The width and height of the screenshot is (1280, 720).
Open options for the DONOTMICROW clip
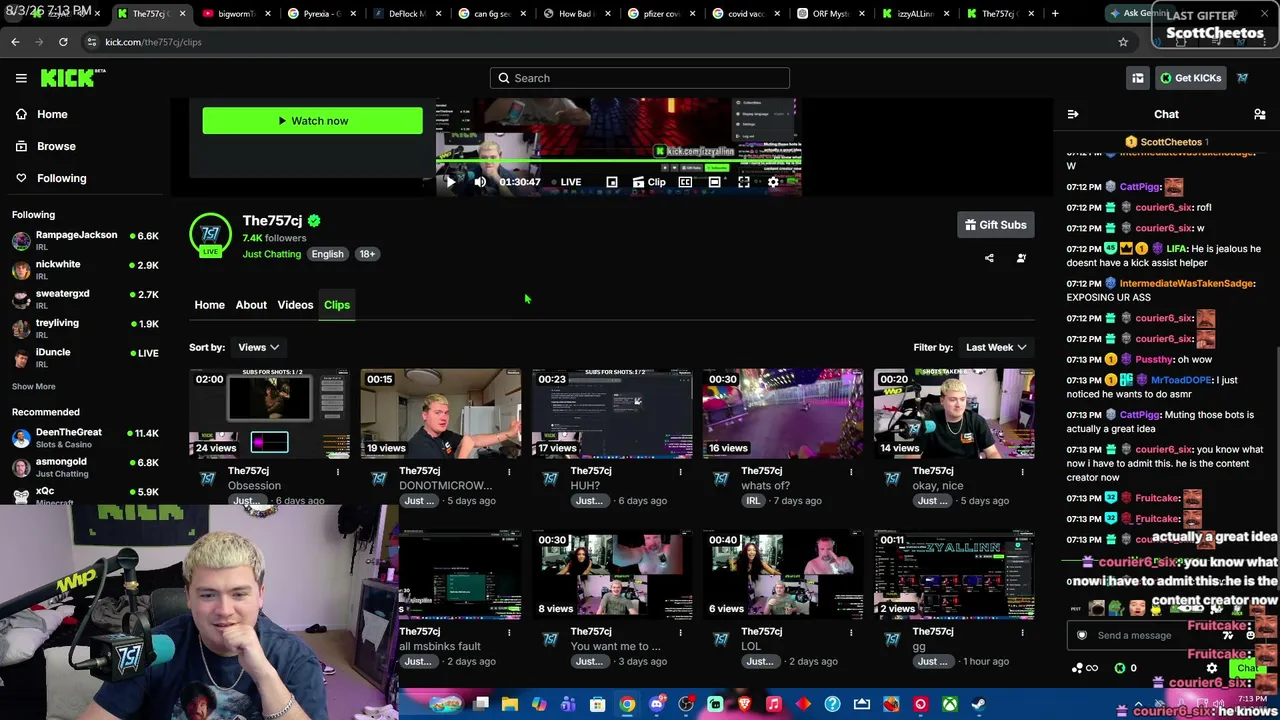click(x=509, y=471)
